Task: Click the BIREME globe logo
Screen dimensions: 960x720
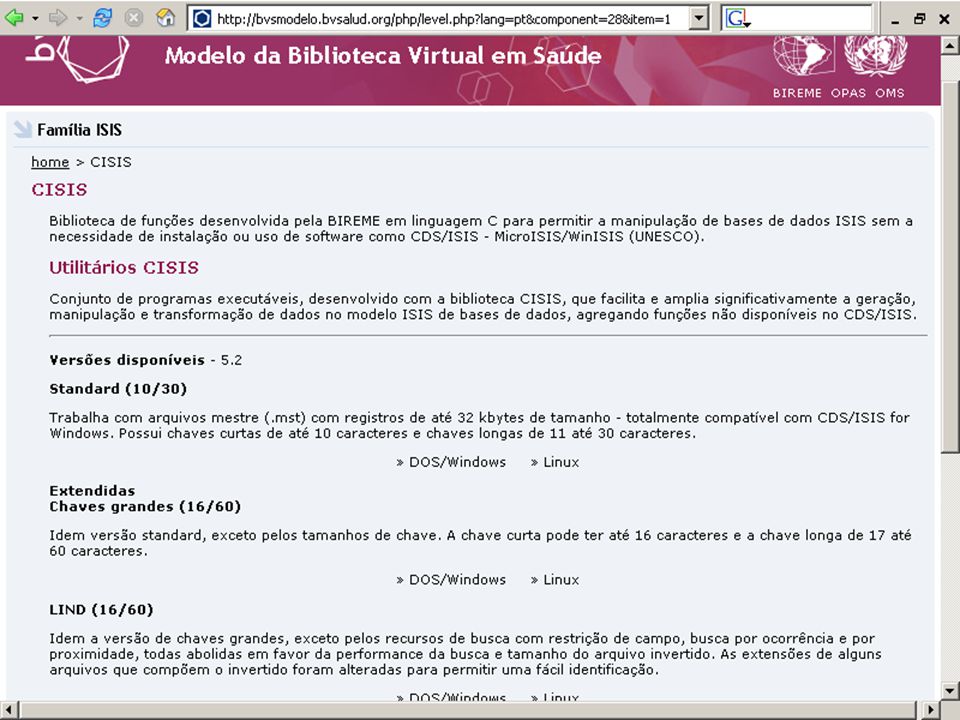Action: [x=803, y=56]
